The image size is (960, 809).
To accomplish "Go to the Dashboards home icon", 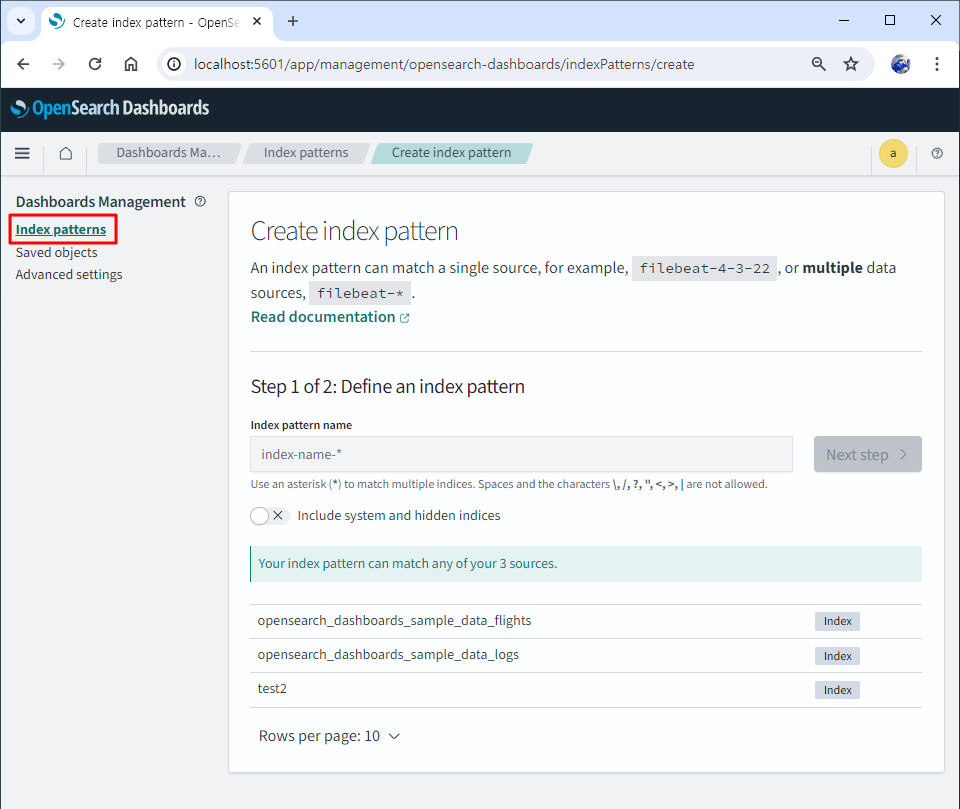I will 66,153.
